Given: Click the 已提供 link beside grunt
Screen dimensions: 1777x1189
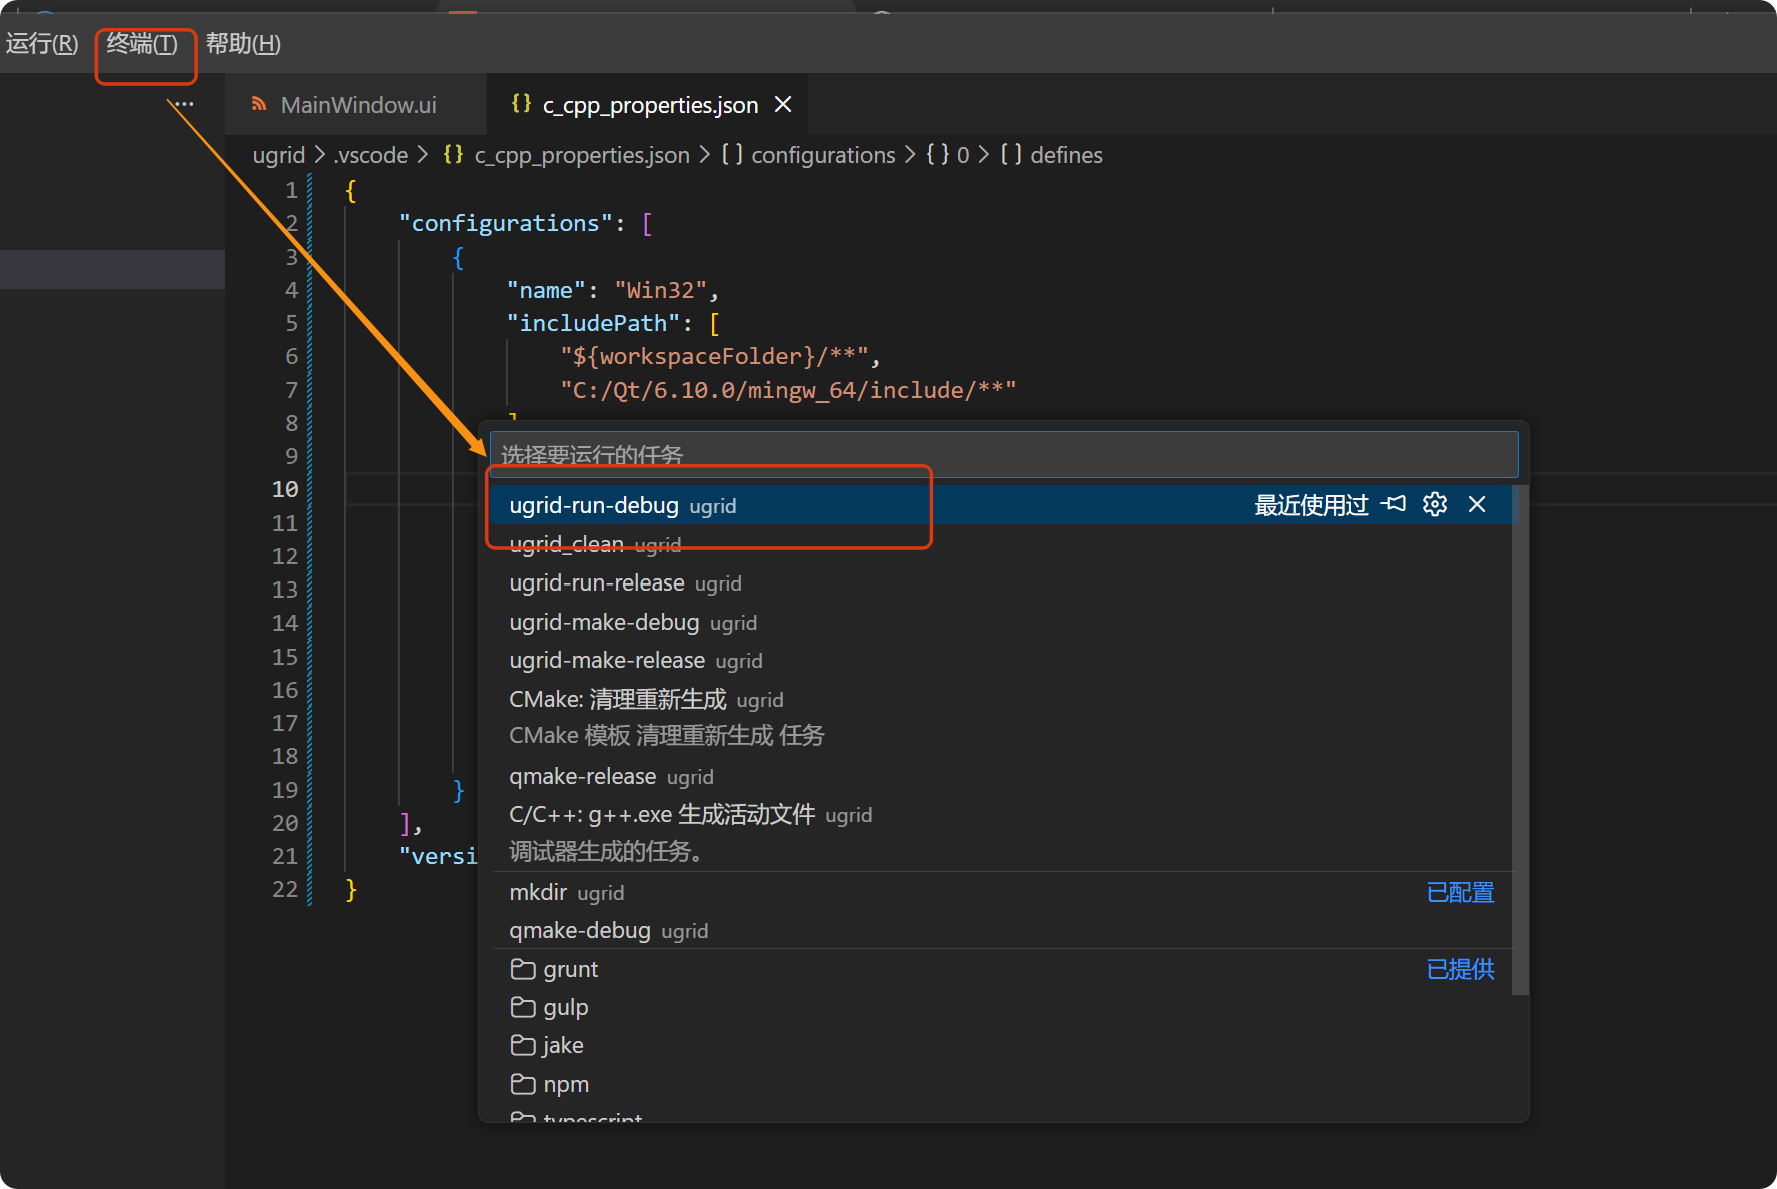Looking at the screenshot, I should (x=1460, y=969).
